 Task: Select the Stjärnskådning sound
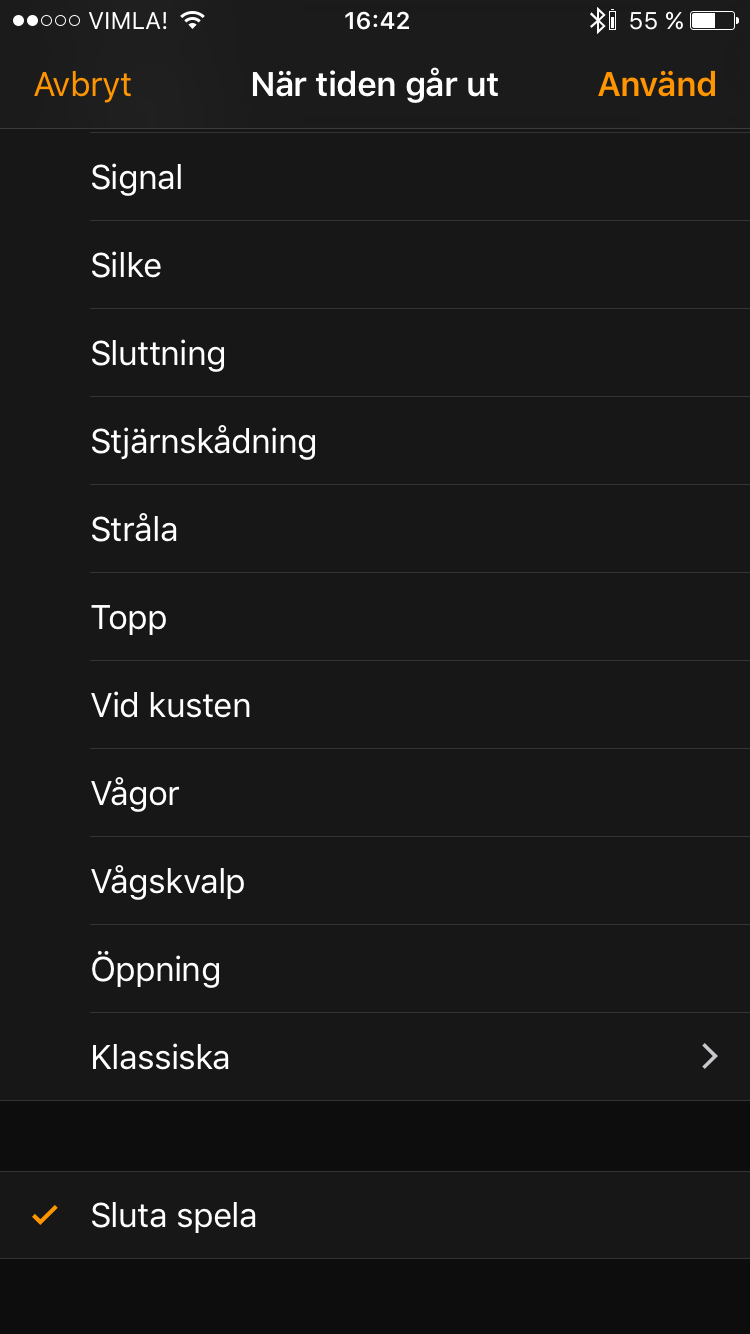pos(204,442)
